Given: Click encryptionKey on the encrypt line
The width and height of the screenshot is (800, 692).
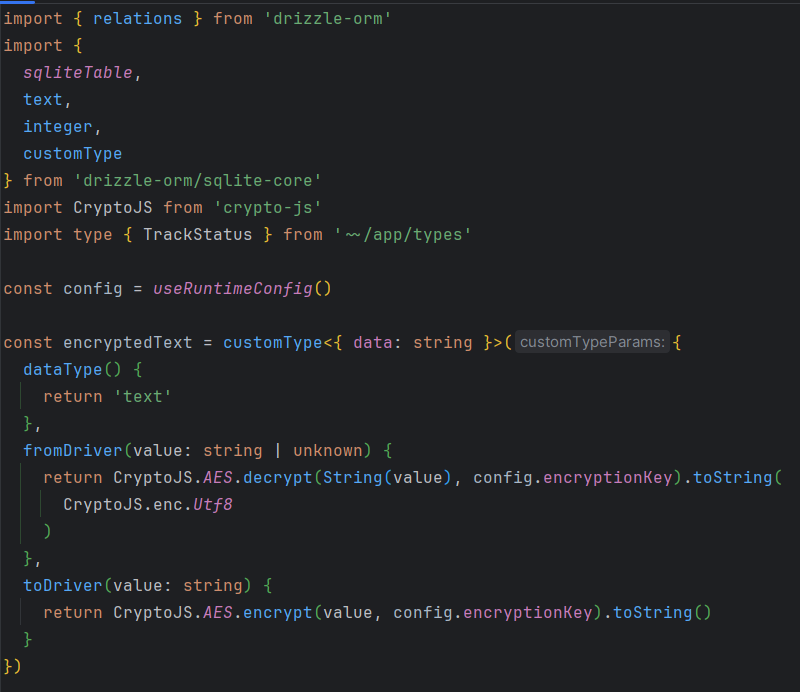Looking at the screenshot, I should point(528,612).
